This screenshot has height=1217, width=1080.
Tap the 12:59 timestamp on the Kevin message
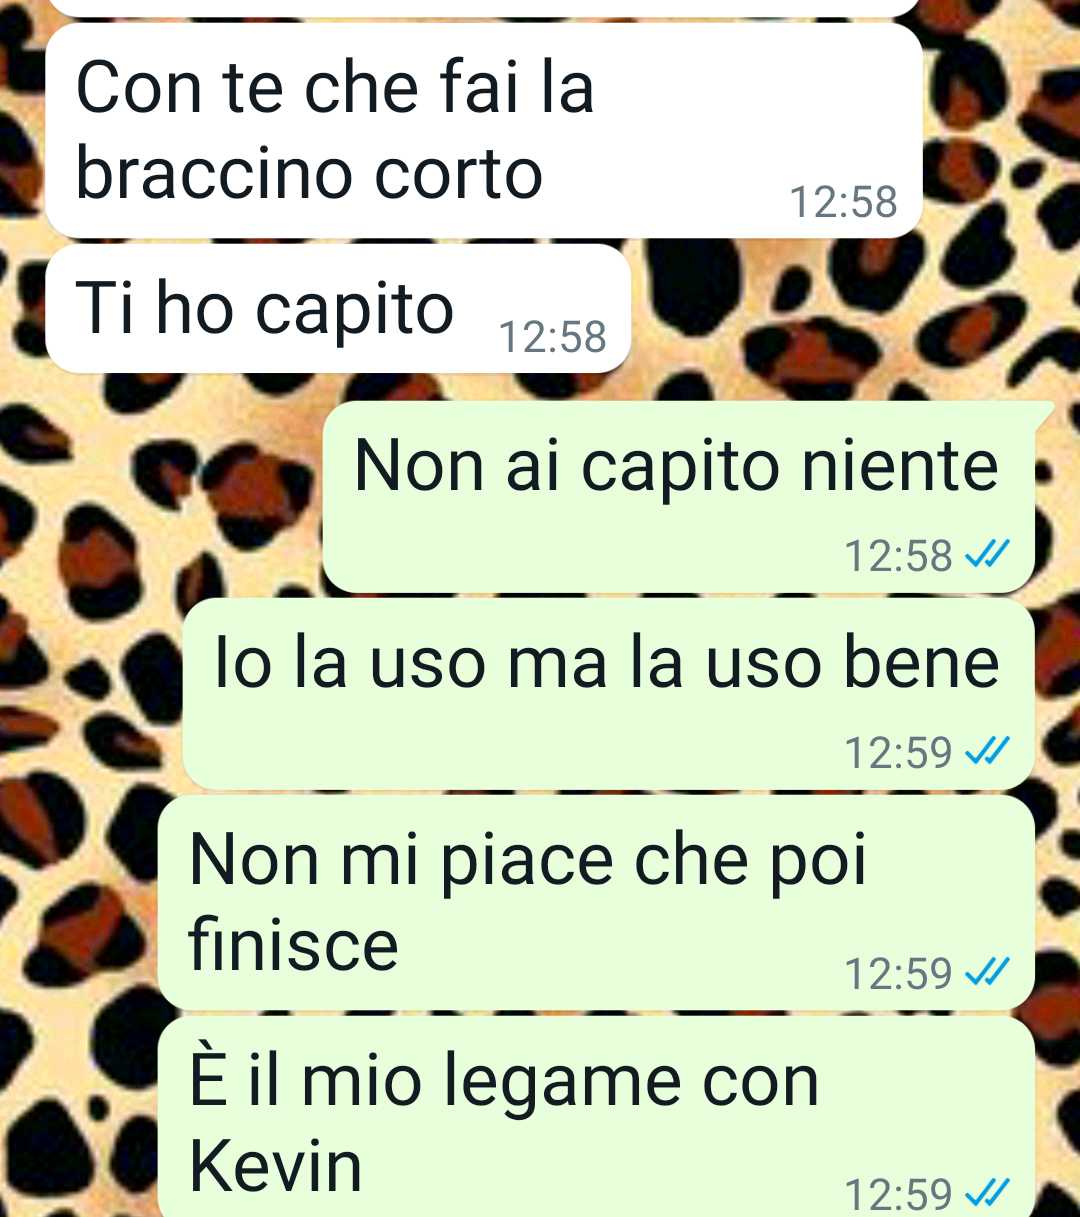point(898,1194)
